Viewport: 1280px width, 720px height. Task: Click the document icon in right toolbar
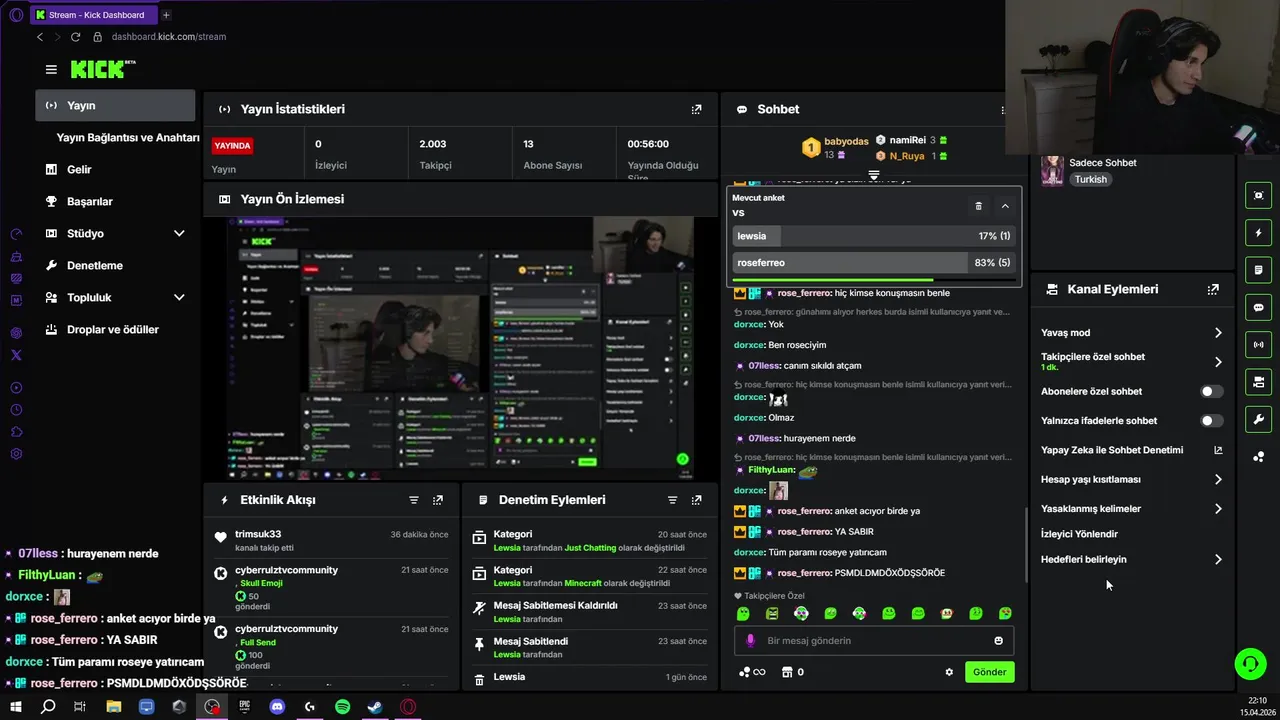tap(1259, 270)
